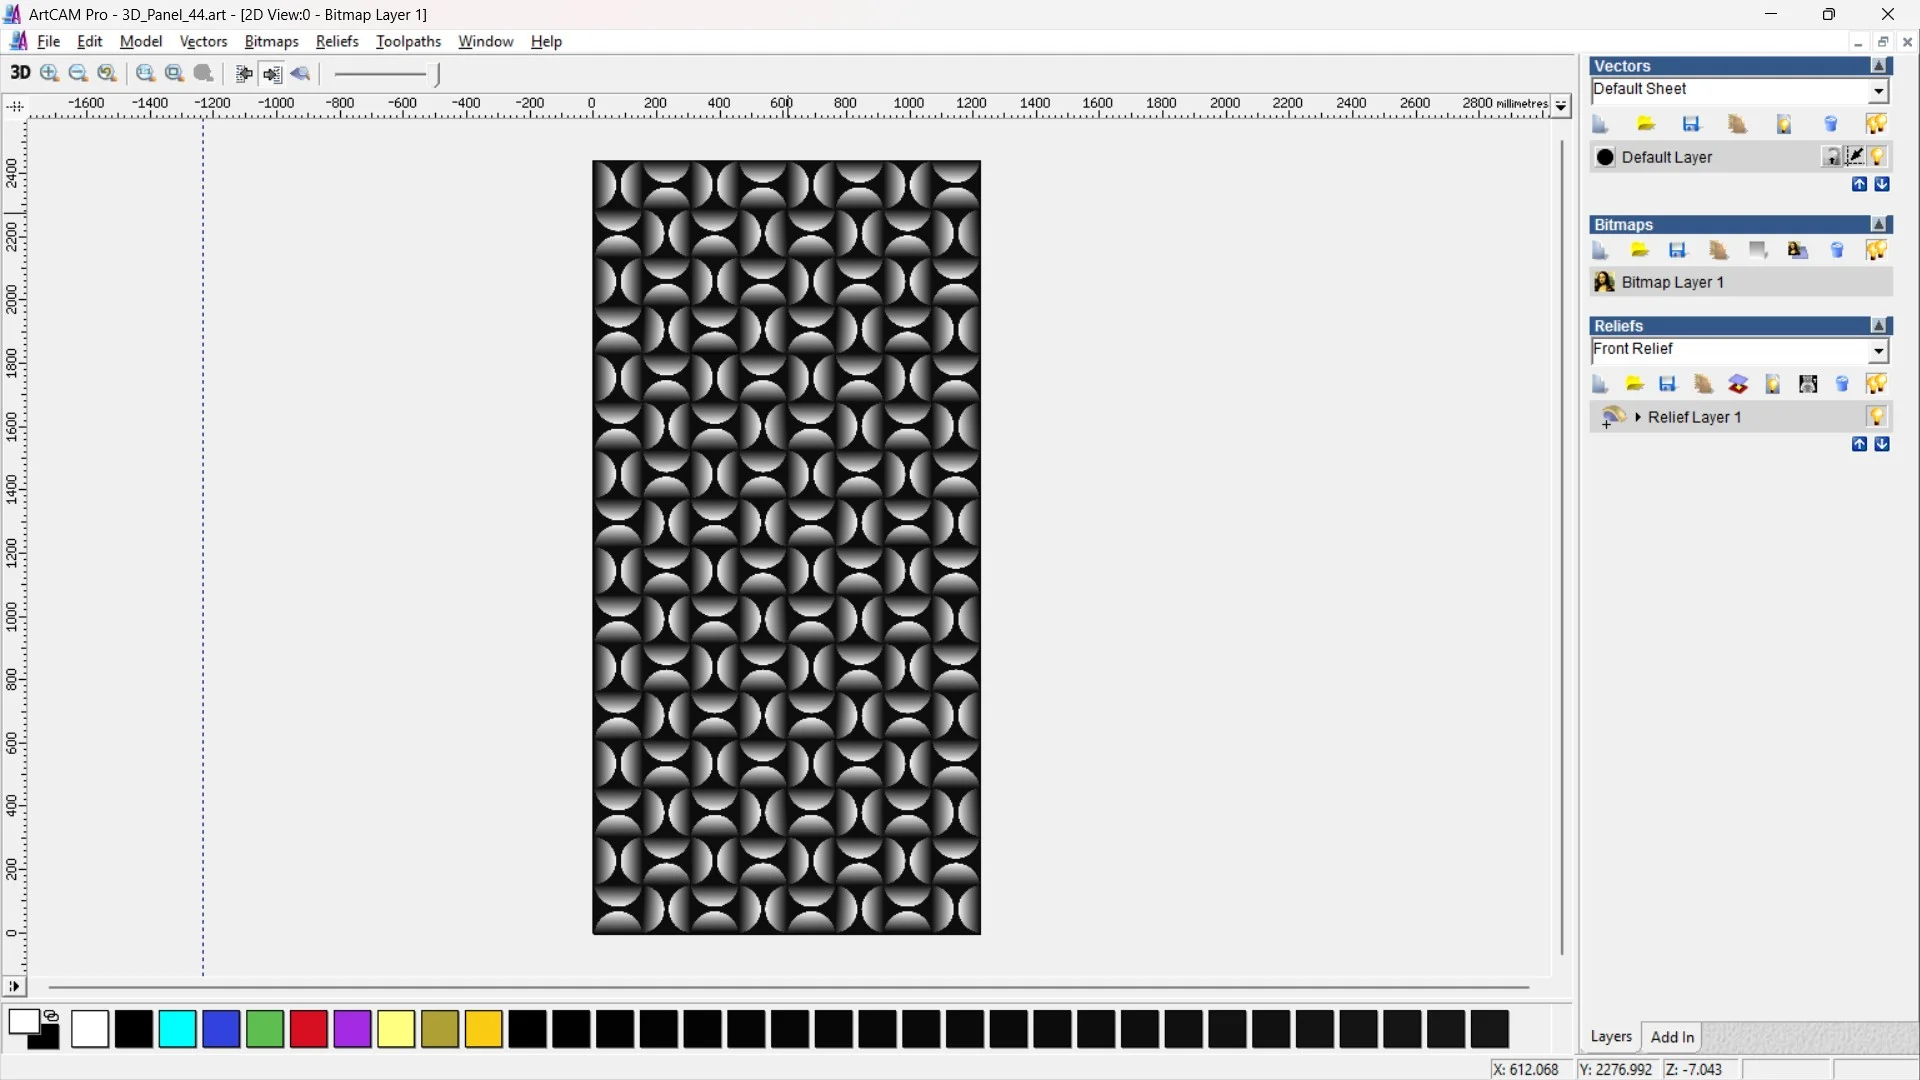The width and height of the screenshot is (1920, 1080).
Task: Click the Create Greyscale Bitmap icon in Reliefs
Action: [x=1807, y=384]
